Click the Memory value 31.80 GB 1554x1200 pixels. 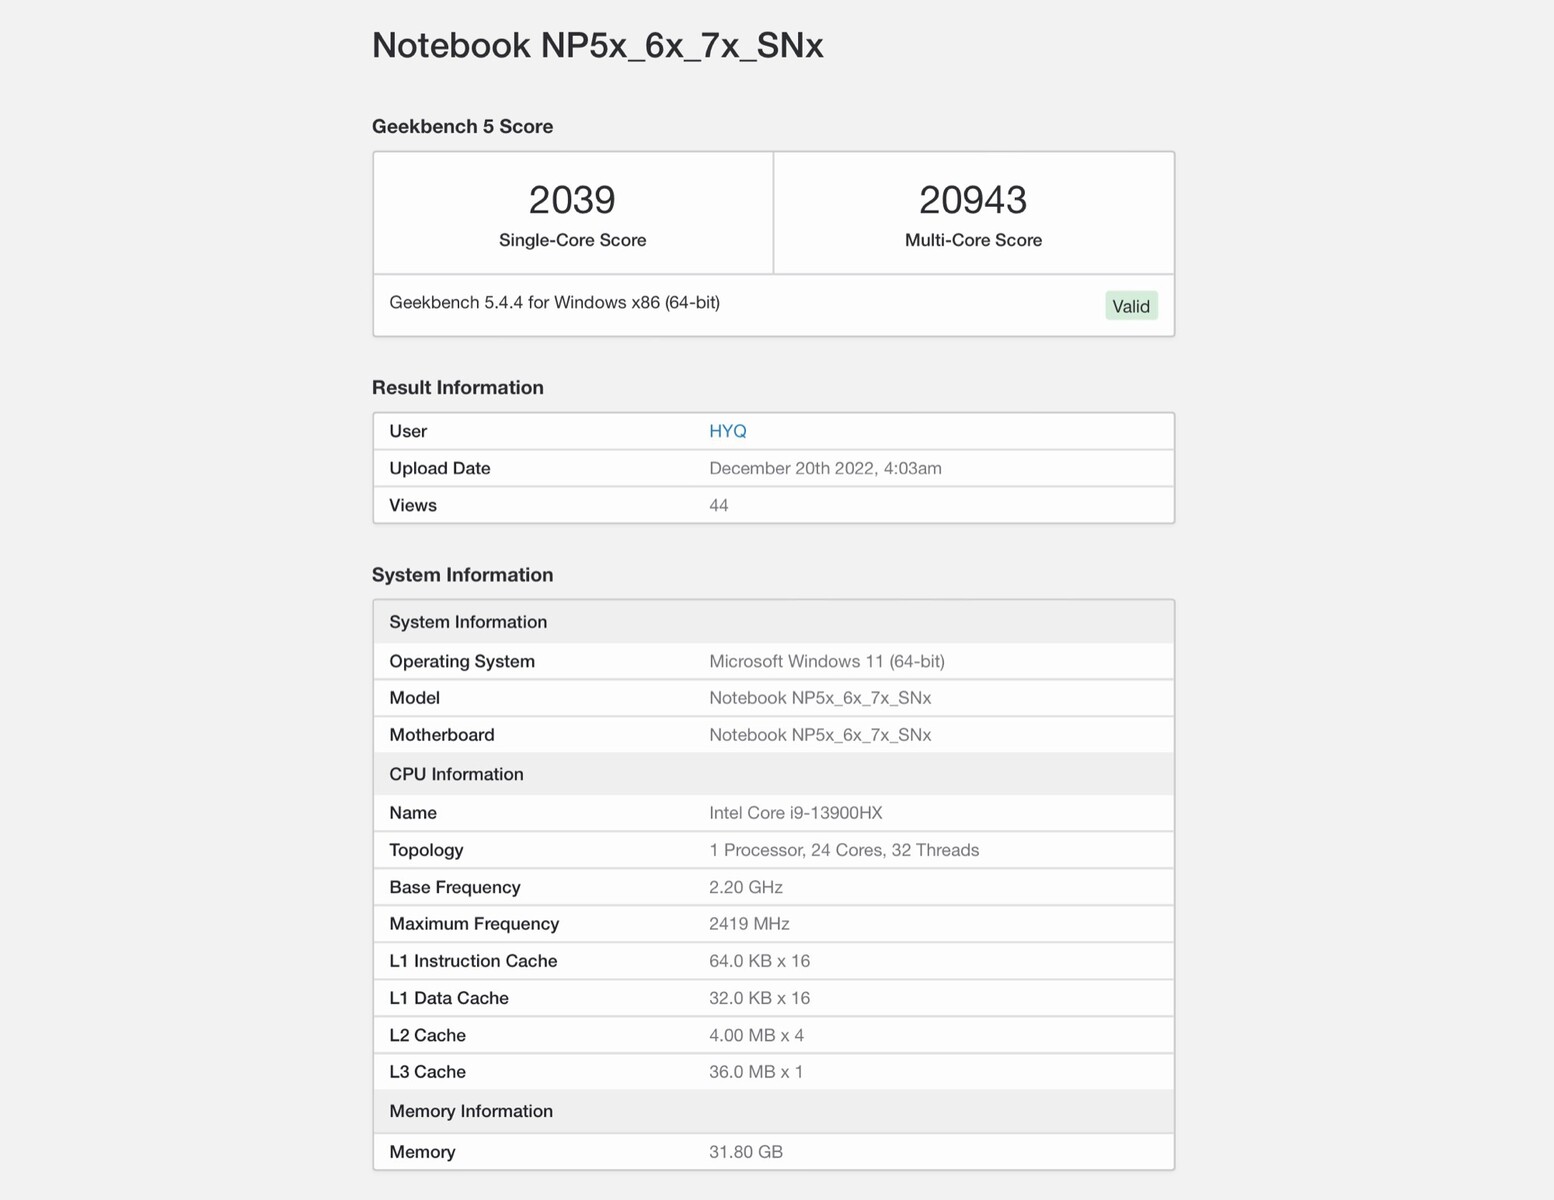746,1152
